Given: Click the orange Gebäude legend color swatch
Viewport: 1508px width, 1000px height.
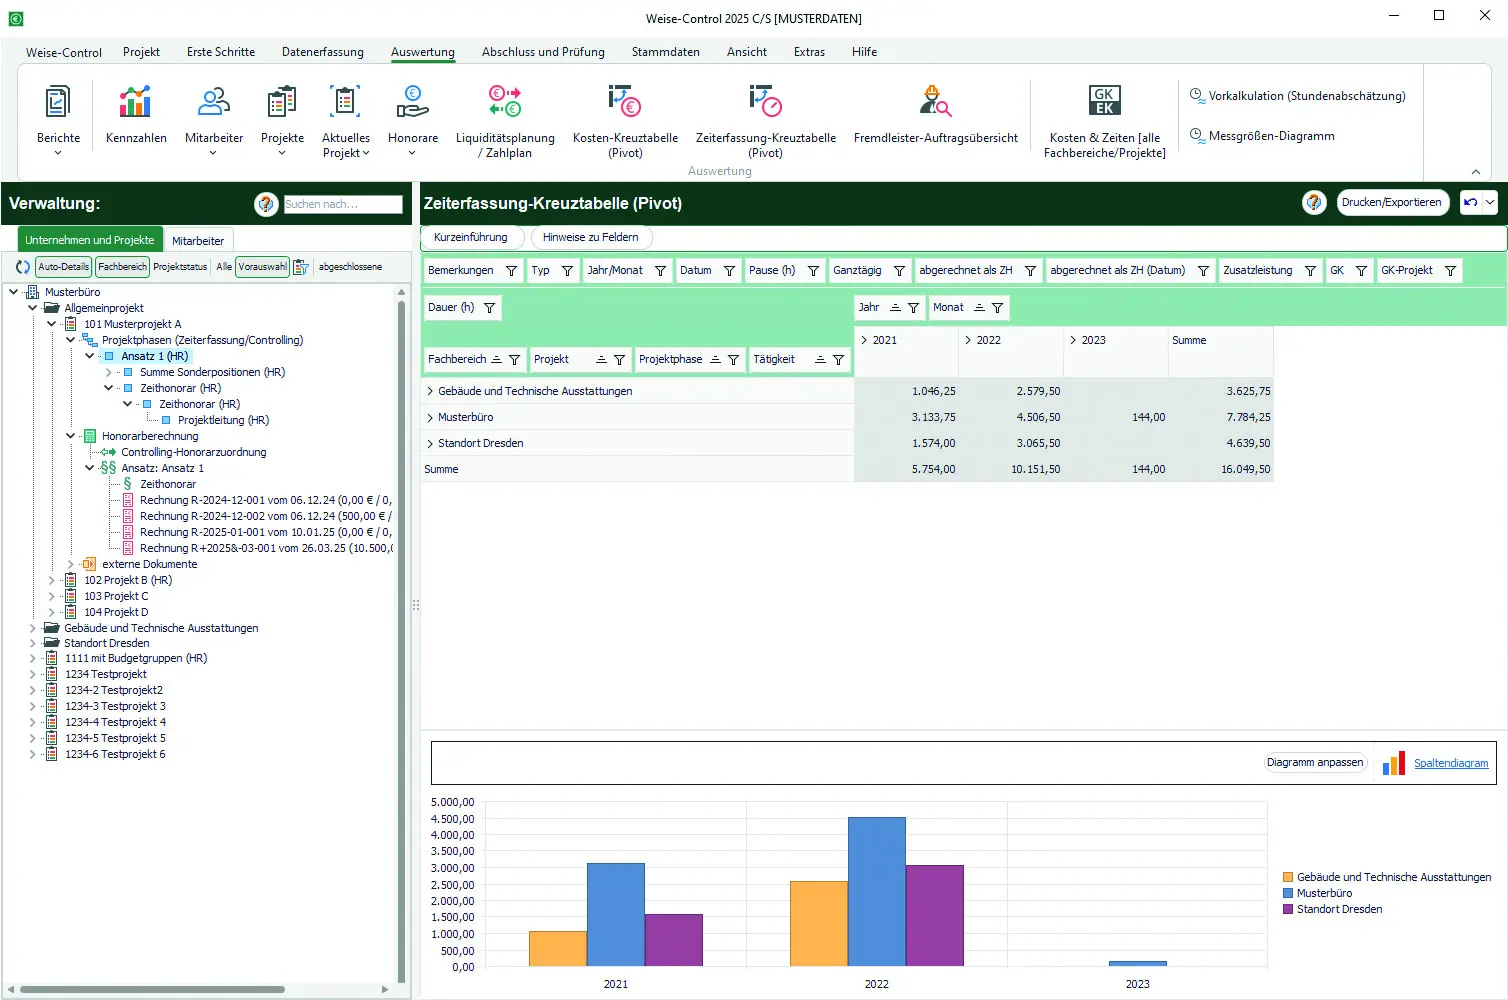Looking at the screenshot, I should 1288,877.
